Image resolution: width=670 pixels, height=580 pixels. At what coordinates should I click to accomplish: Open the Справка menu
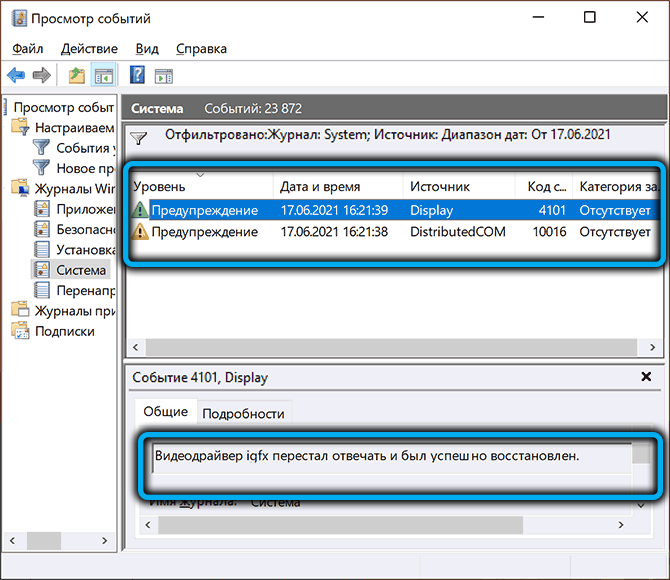pyautogui.click(x=201, y=48)
